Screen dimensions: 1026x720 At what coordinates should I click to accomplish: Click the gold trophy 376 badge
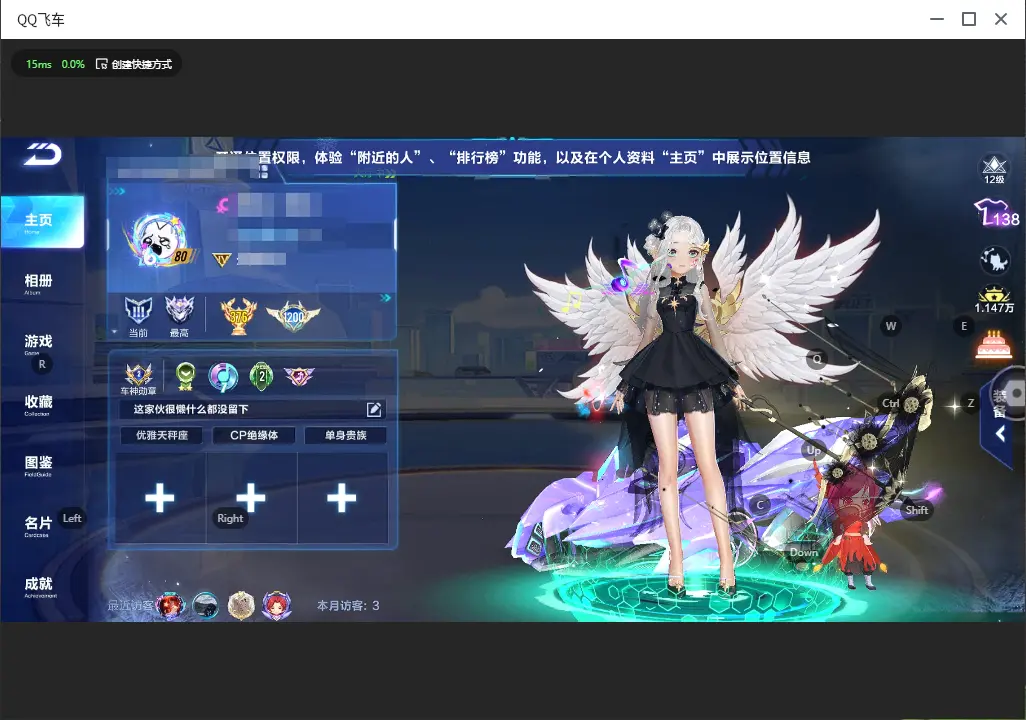(238, 316)
